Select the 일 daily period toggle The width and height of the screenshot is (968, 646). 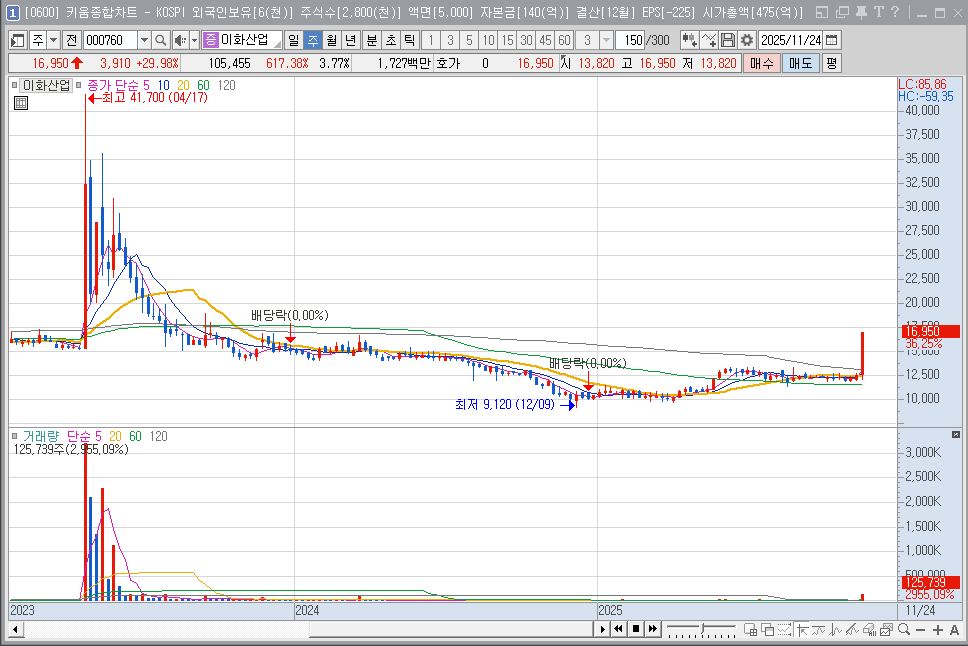(x=294, y=40)
